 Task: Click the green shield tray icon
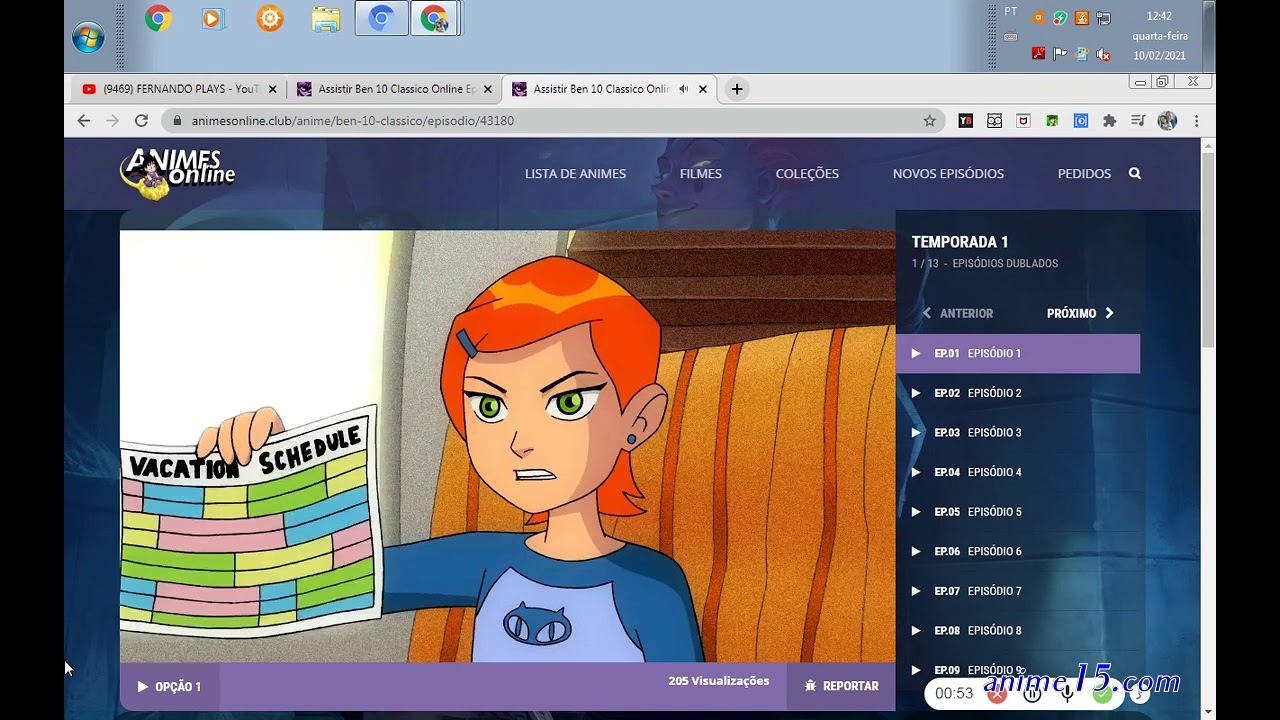tap(1060, 17)
